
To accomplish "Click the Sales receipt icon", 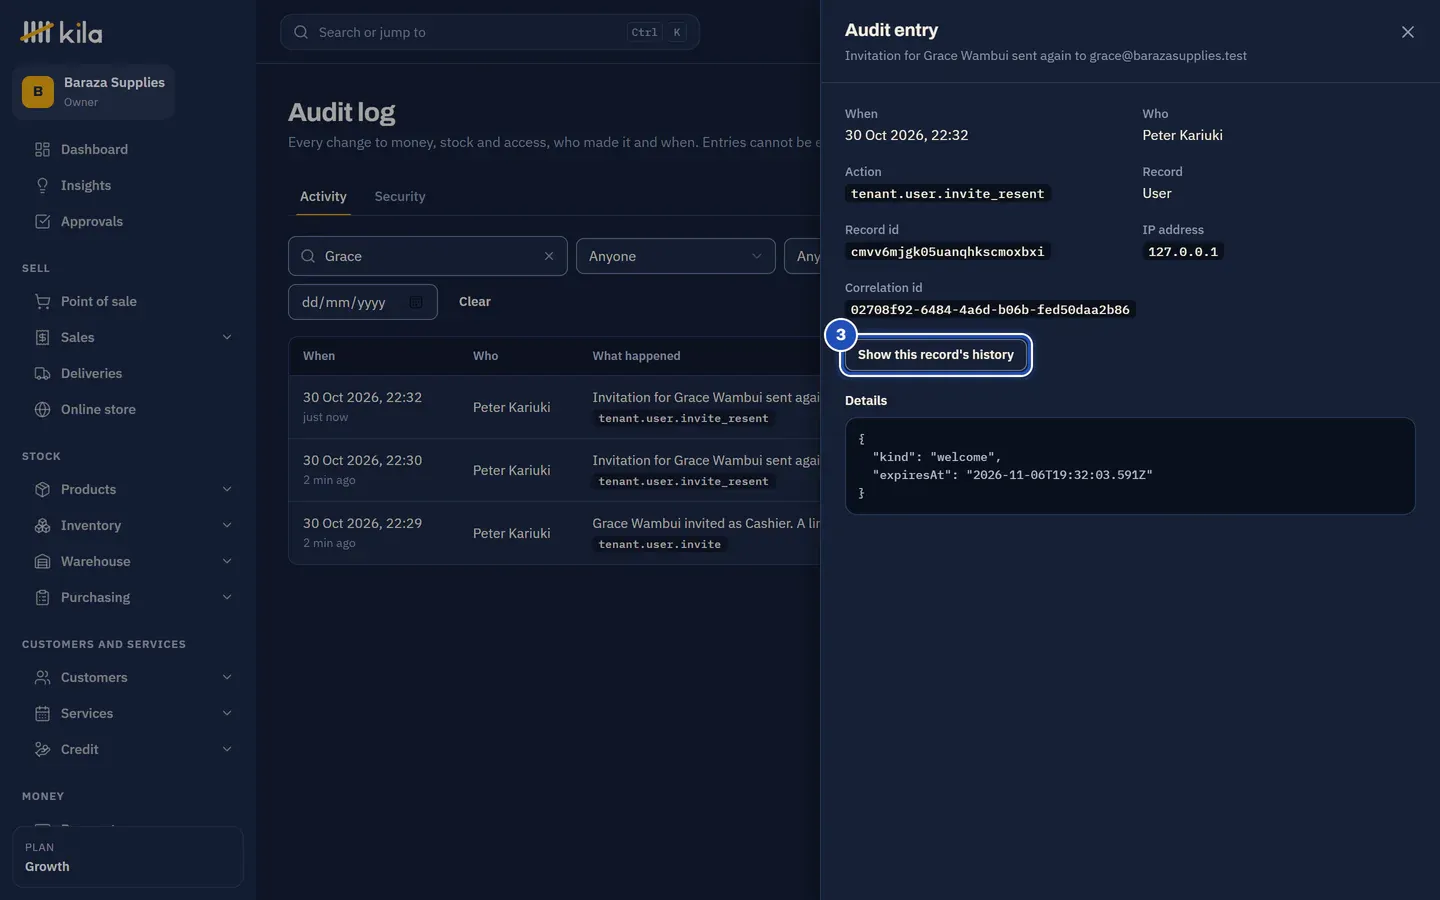I will [x=42, y=337].
